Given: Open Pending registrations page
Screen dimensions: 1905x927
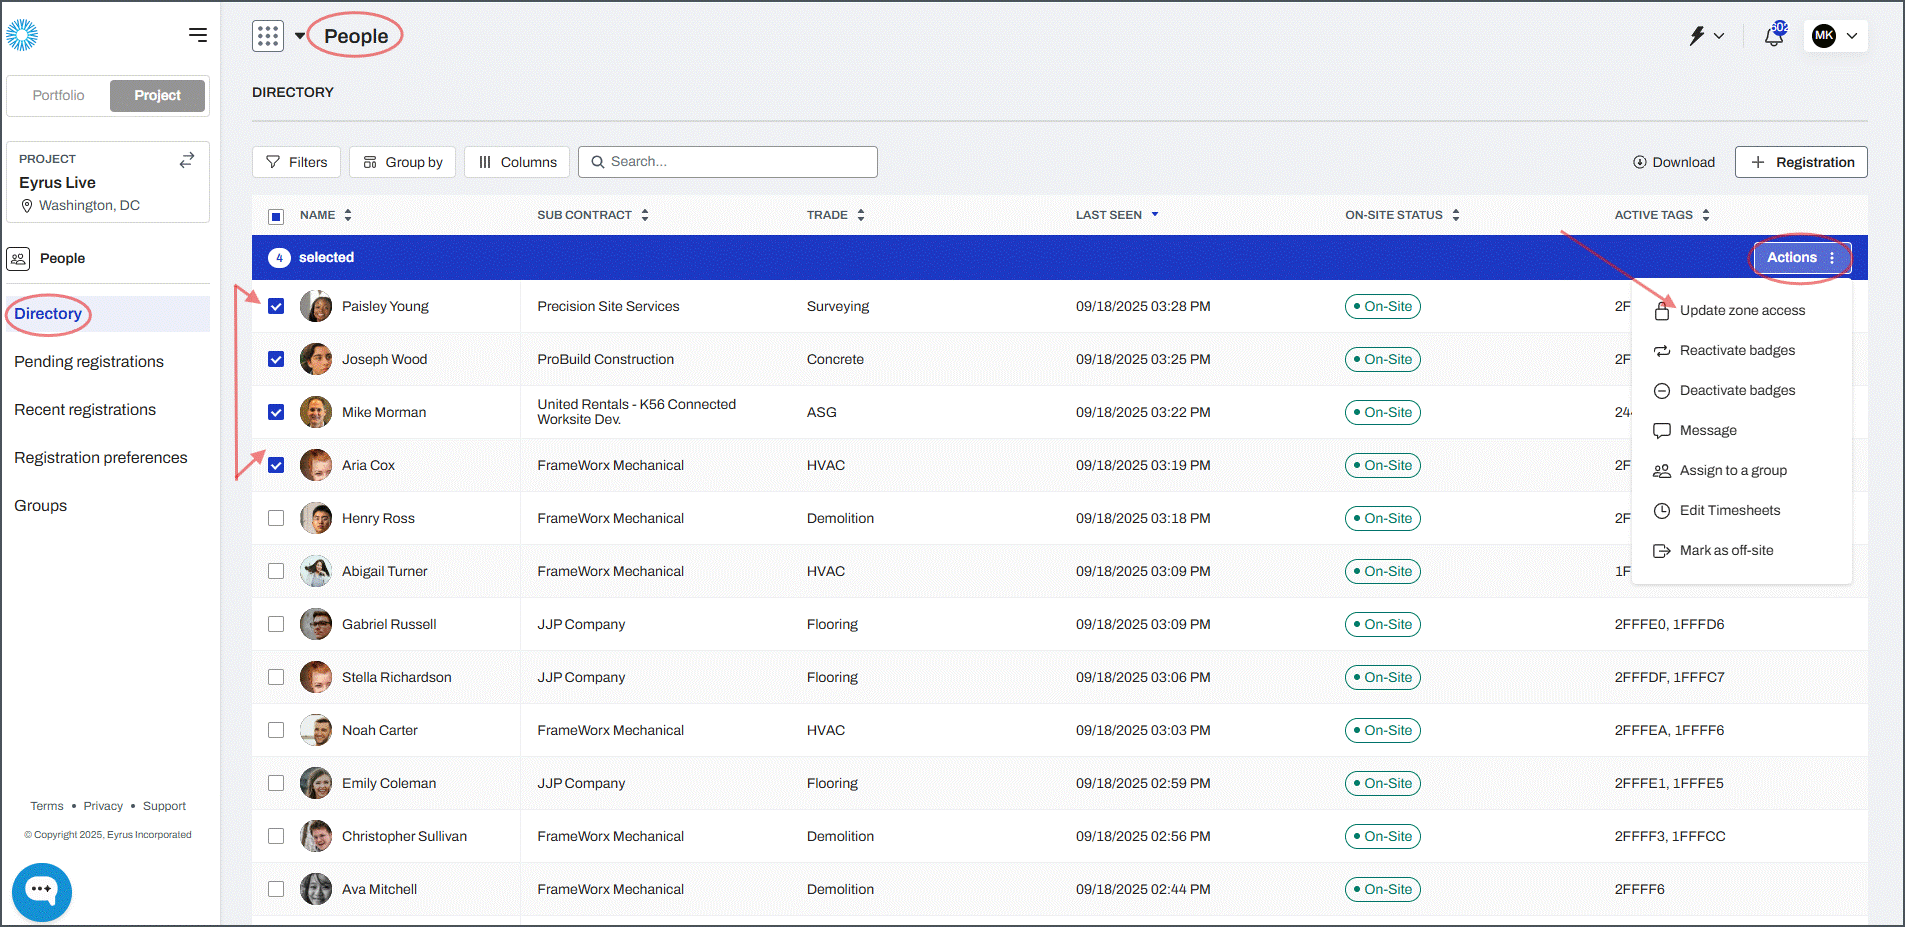Looking at the screenshot, I should click(x=89, y=362).
